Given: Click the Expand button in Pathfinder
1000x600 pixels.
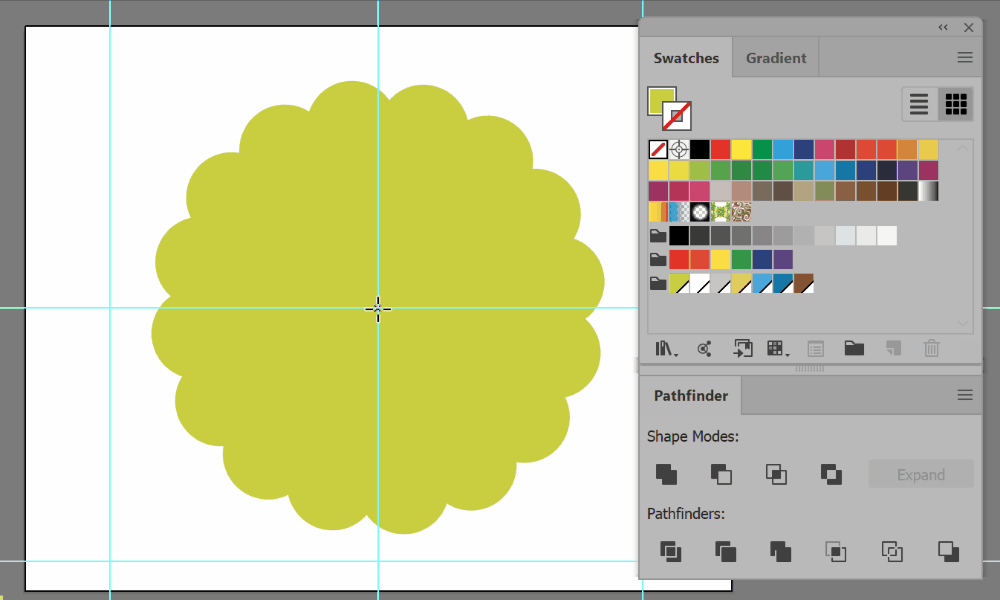Looking at the screenshot, I should (x=920, y=475).
